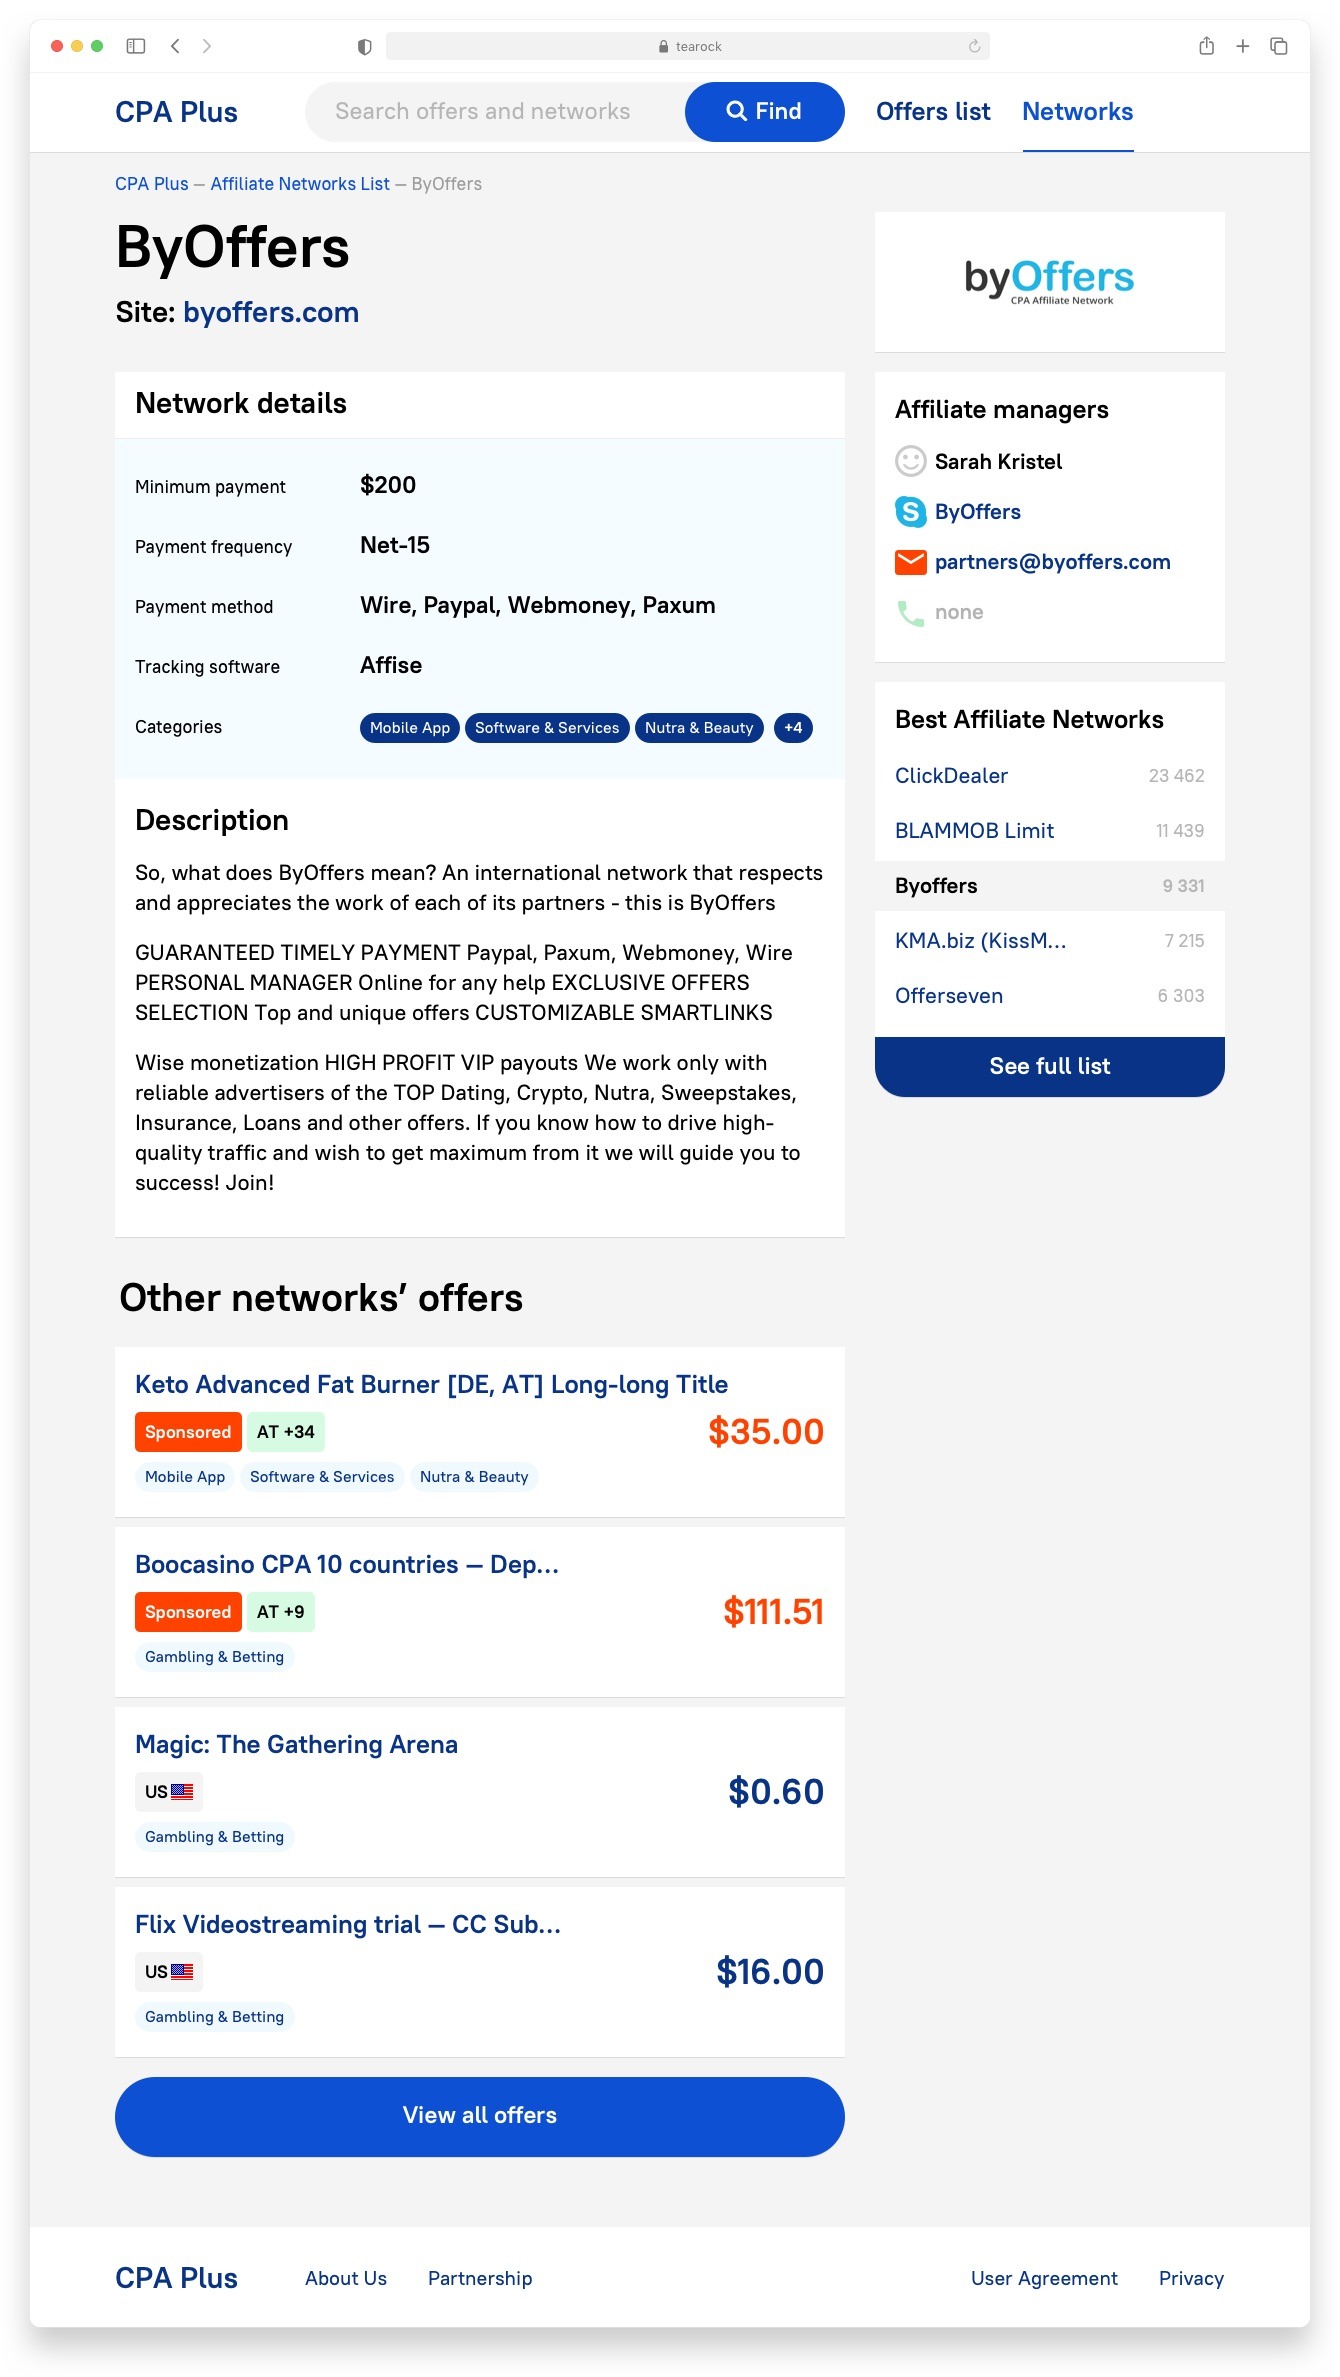Click the byOffers logo thumbnail

[x=1049, y=281]
